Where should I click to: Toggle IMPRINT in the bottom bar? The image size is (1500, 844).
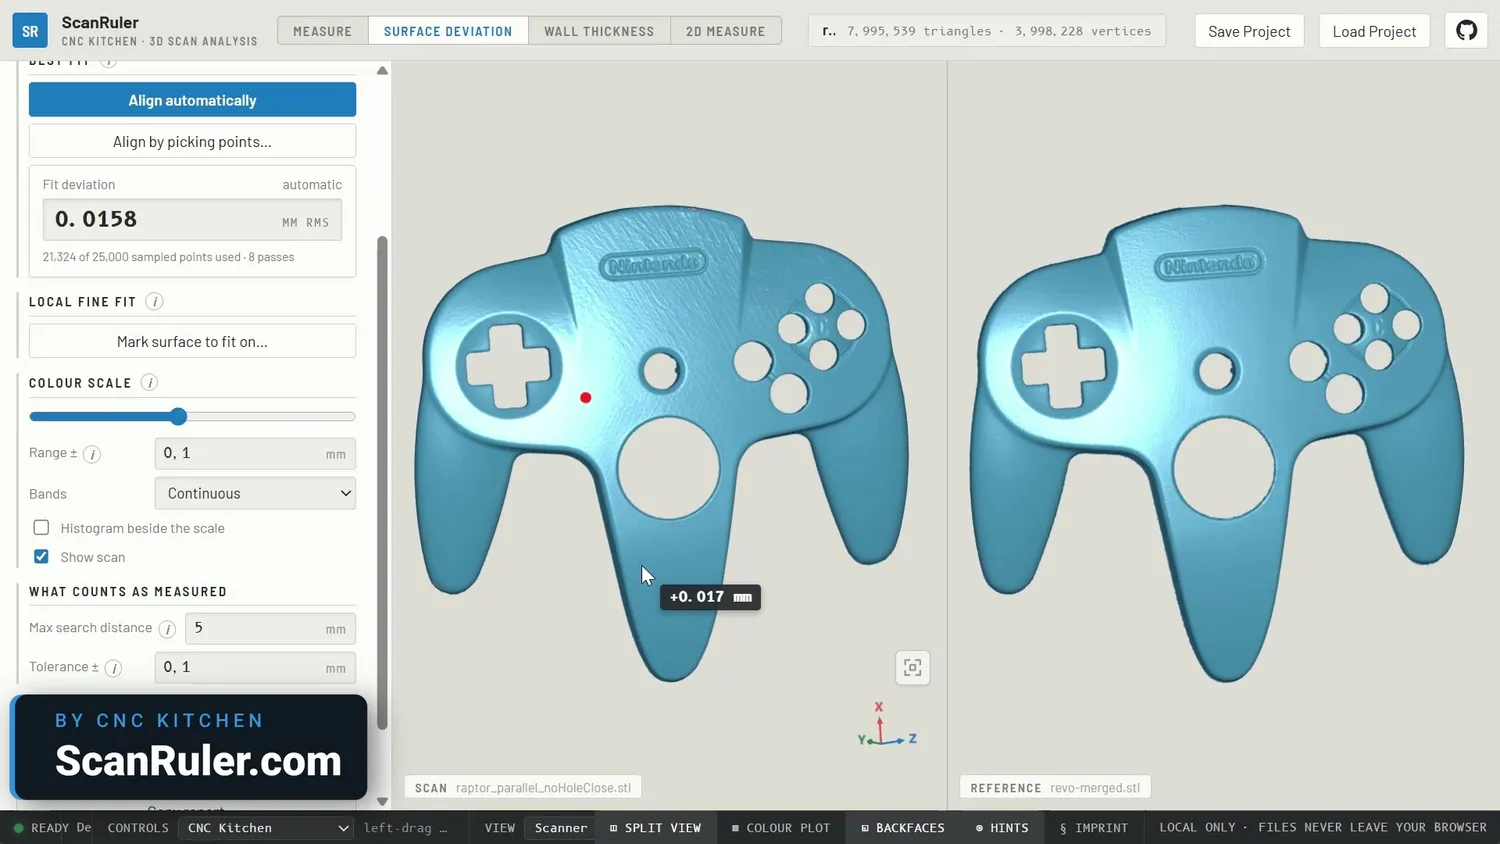click(1094, 828)
